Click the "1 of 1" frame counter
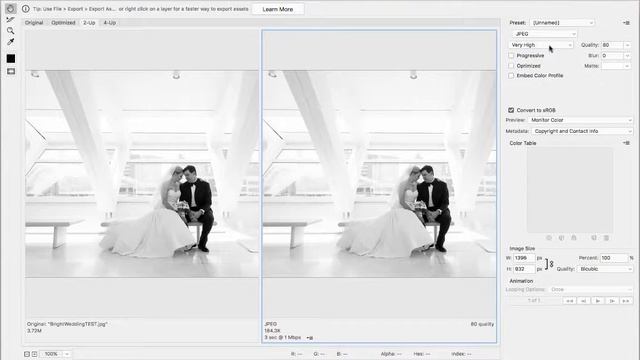 (x=534, y=300)
